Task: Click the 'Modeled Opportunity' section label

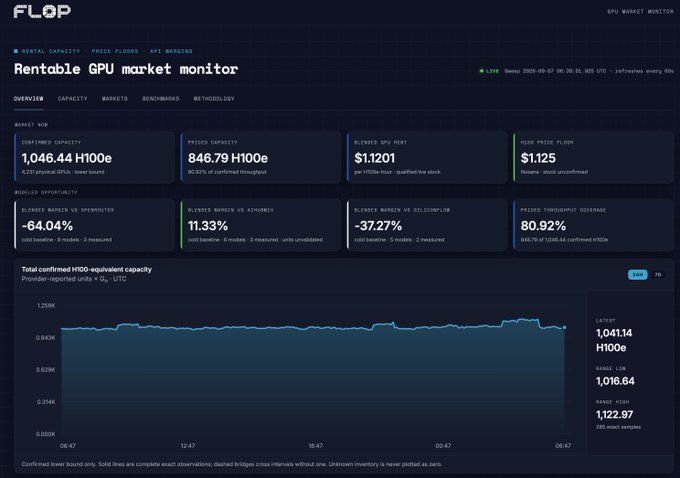Action: (x=46, y=192)
